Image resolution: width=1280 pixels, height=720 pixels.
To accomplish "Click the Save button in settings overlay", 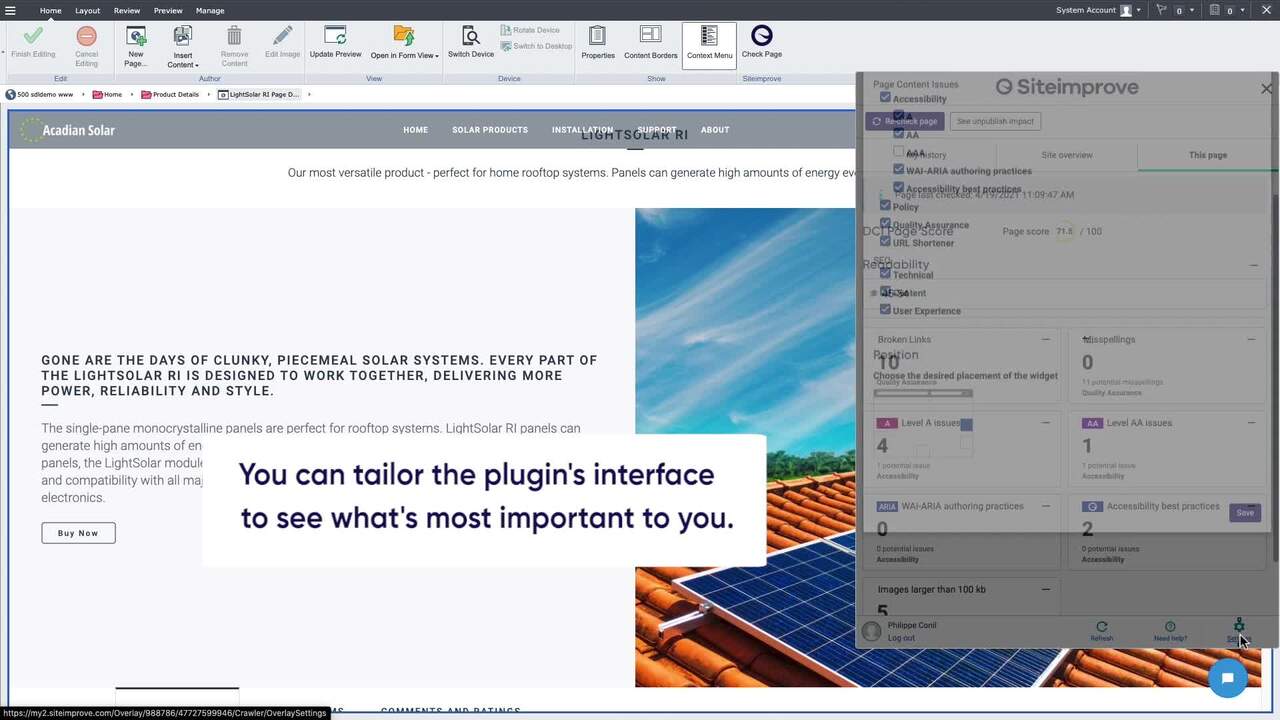I will [x=1245, y=512].
